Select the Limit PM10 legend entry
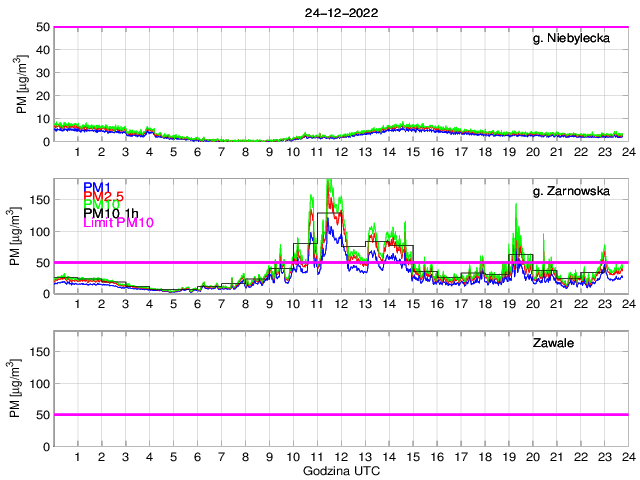 click(116, 224)
